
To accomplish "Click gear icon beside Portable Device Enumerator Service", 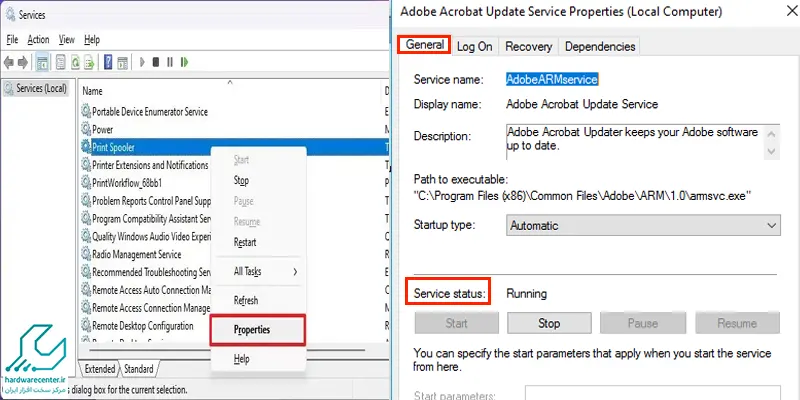I will coord(86,111).
